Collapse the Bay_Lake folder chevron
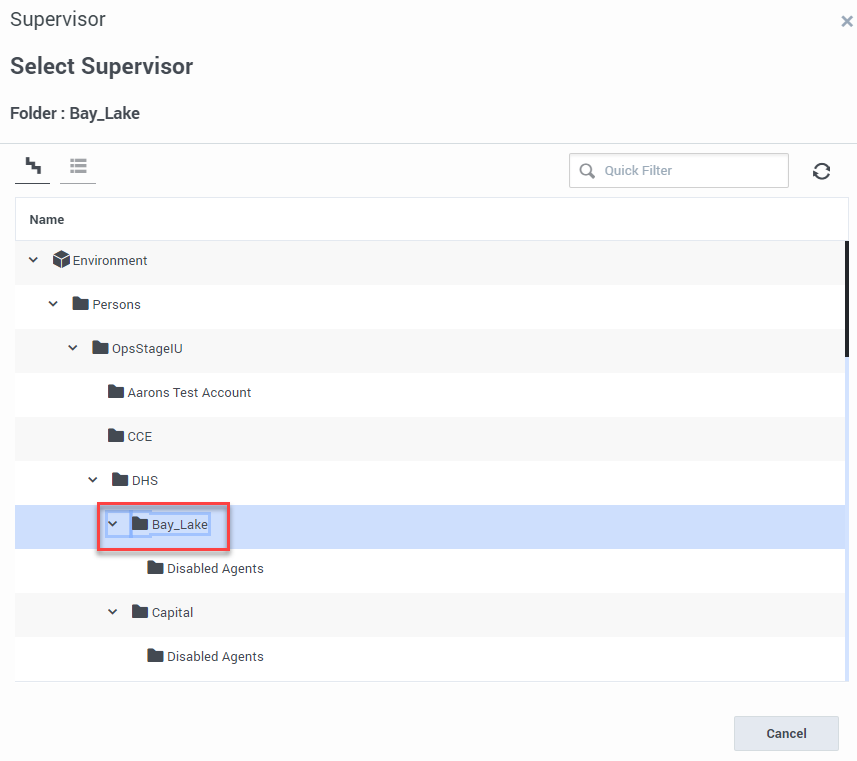 tap(113, 524)
